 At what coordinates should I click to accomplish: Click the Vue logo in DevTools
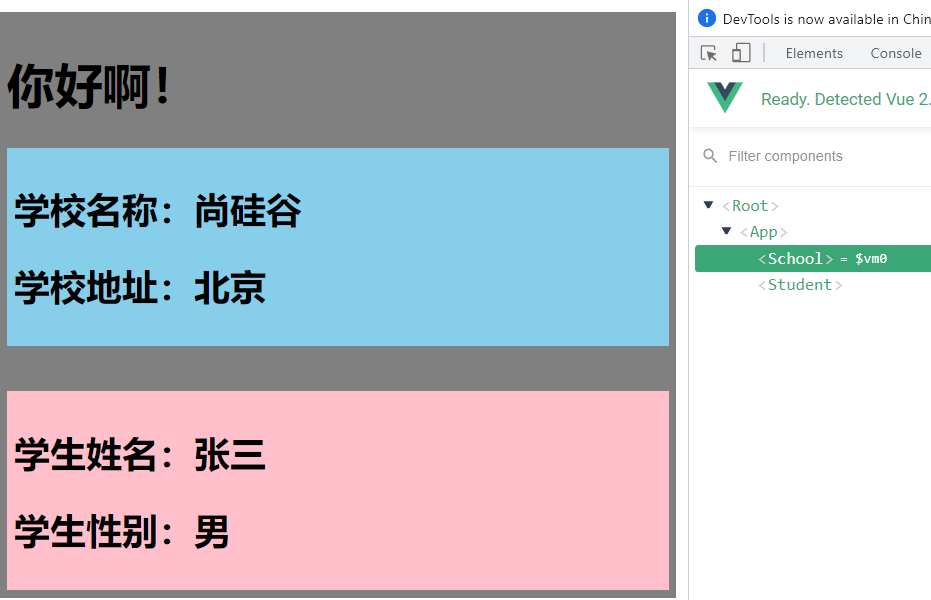point(724,98)
